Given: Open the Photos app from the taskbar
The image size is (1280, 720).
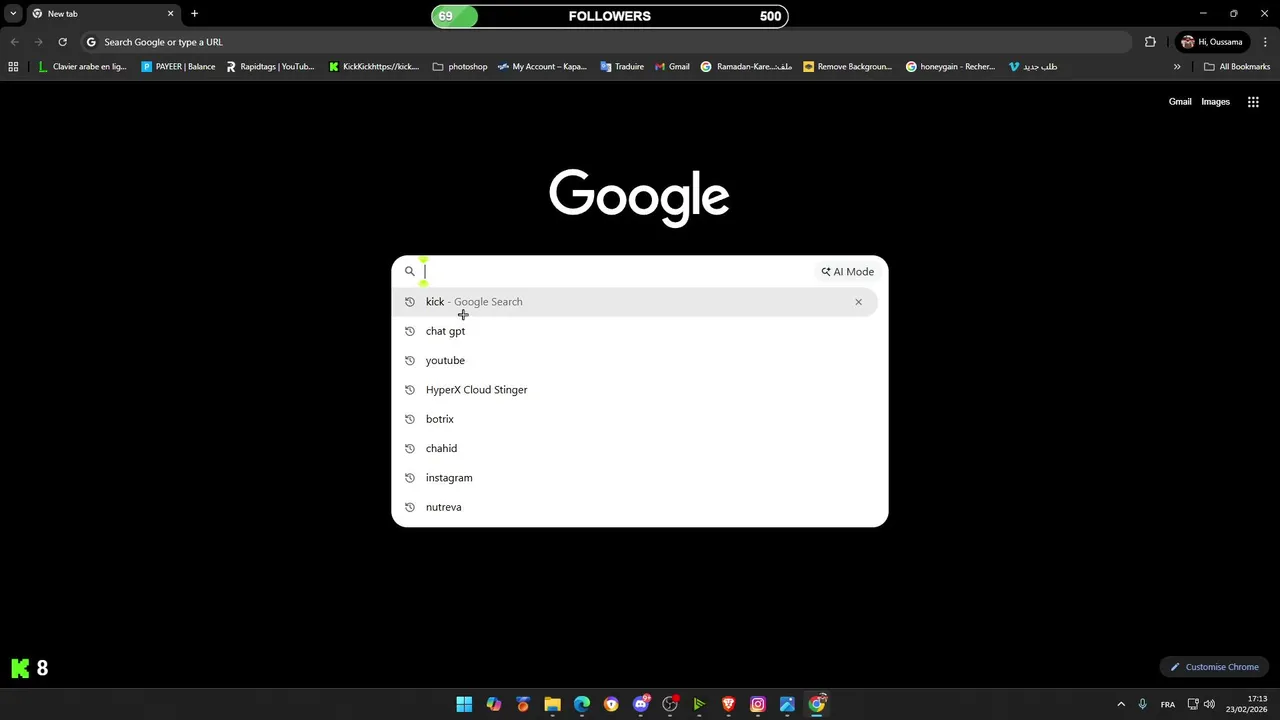Looking at the screenshot, I should (787, 704).
